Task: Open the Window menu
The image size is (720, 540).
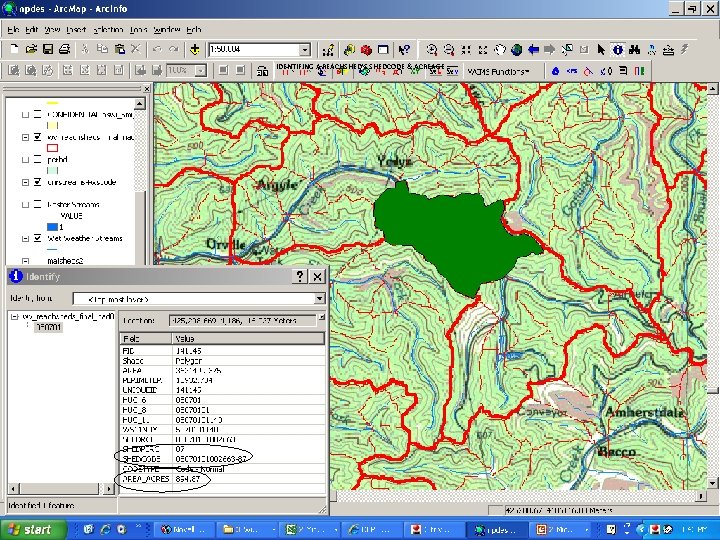Action: point(167,30)
